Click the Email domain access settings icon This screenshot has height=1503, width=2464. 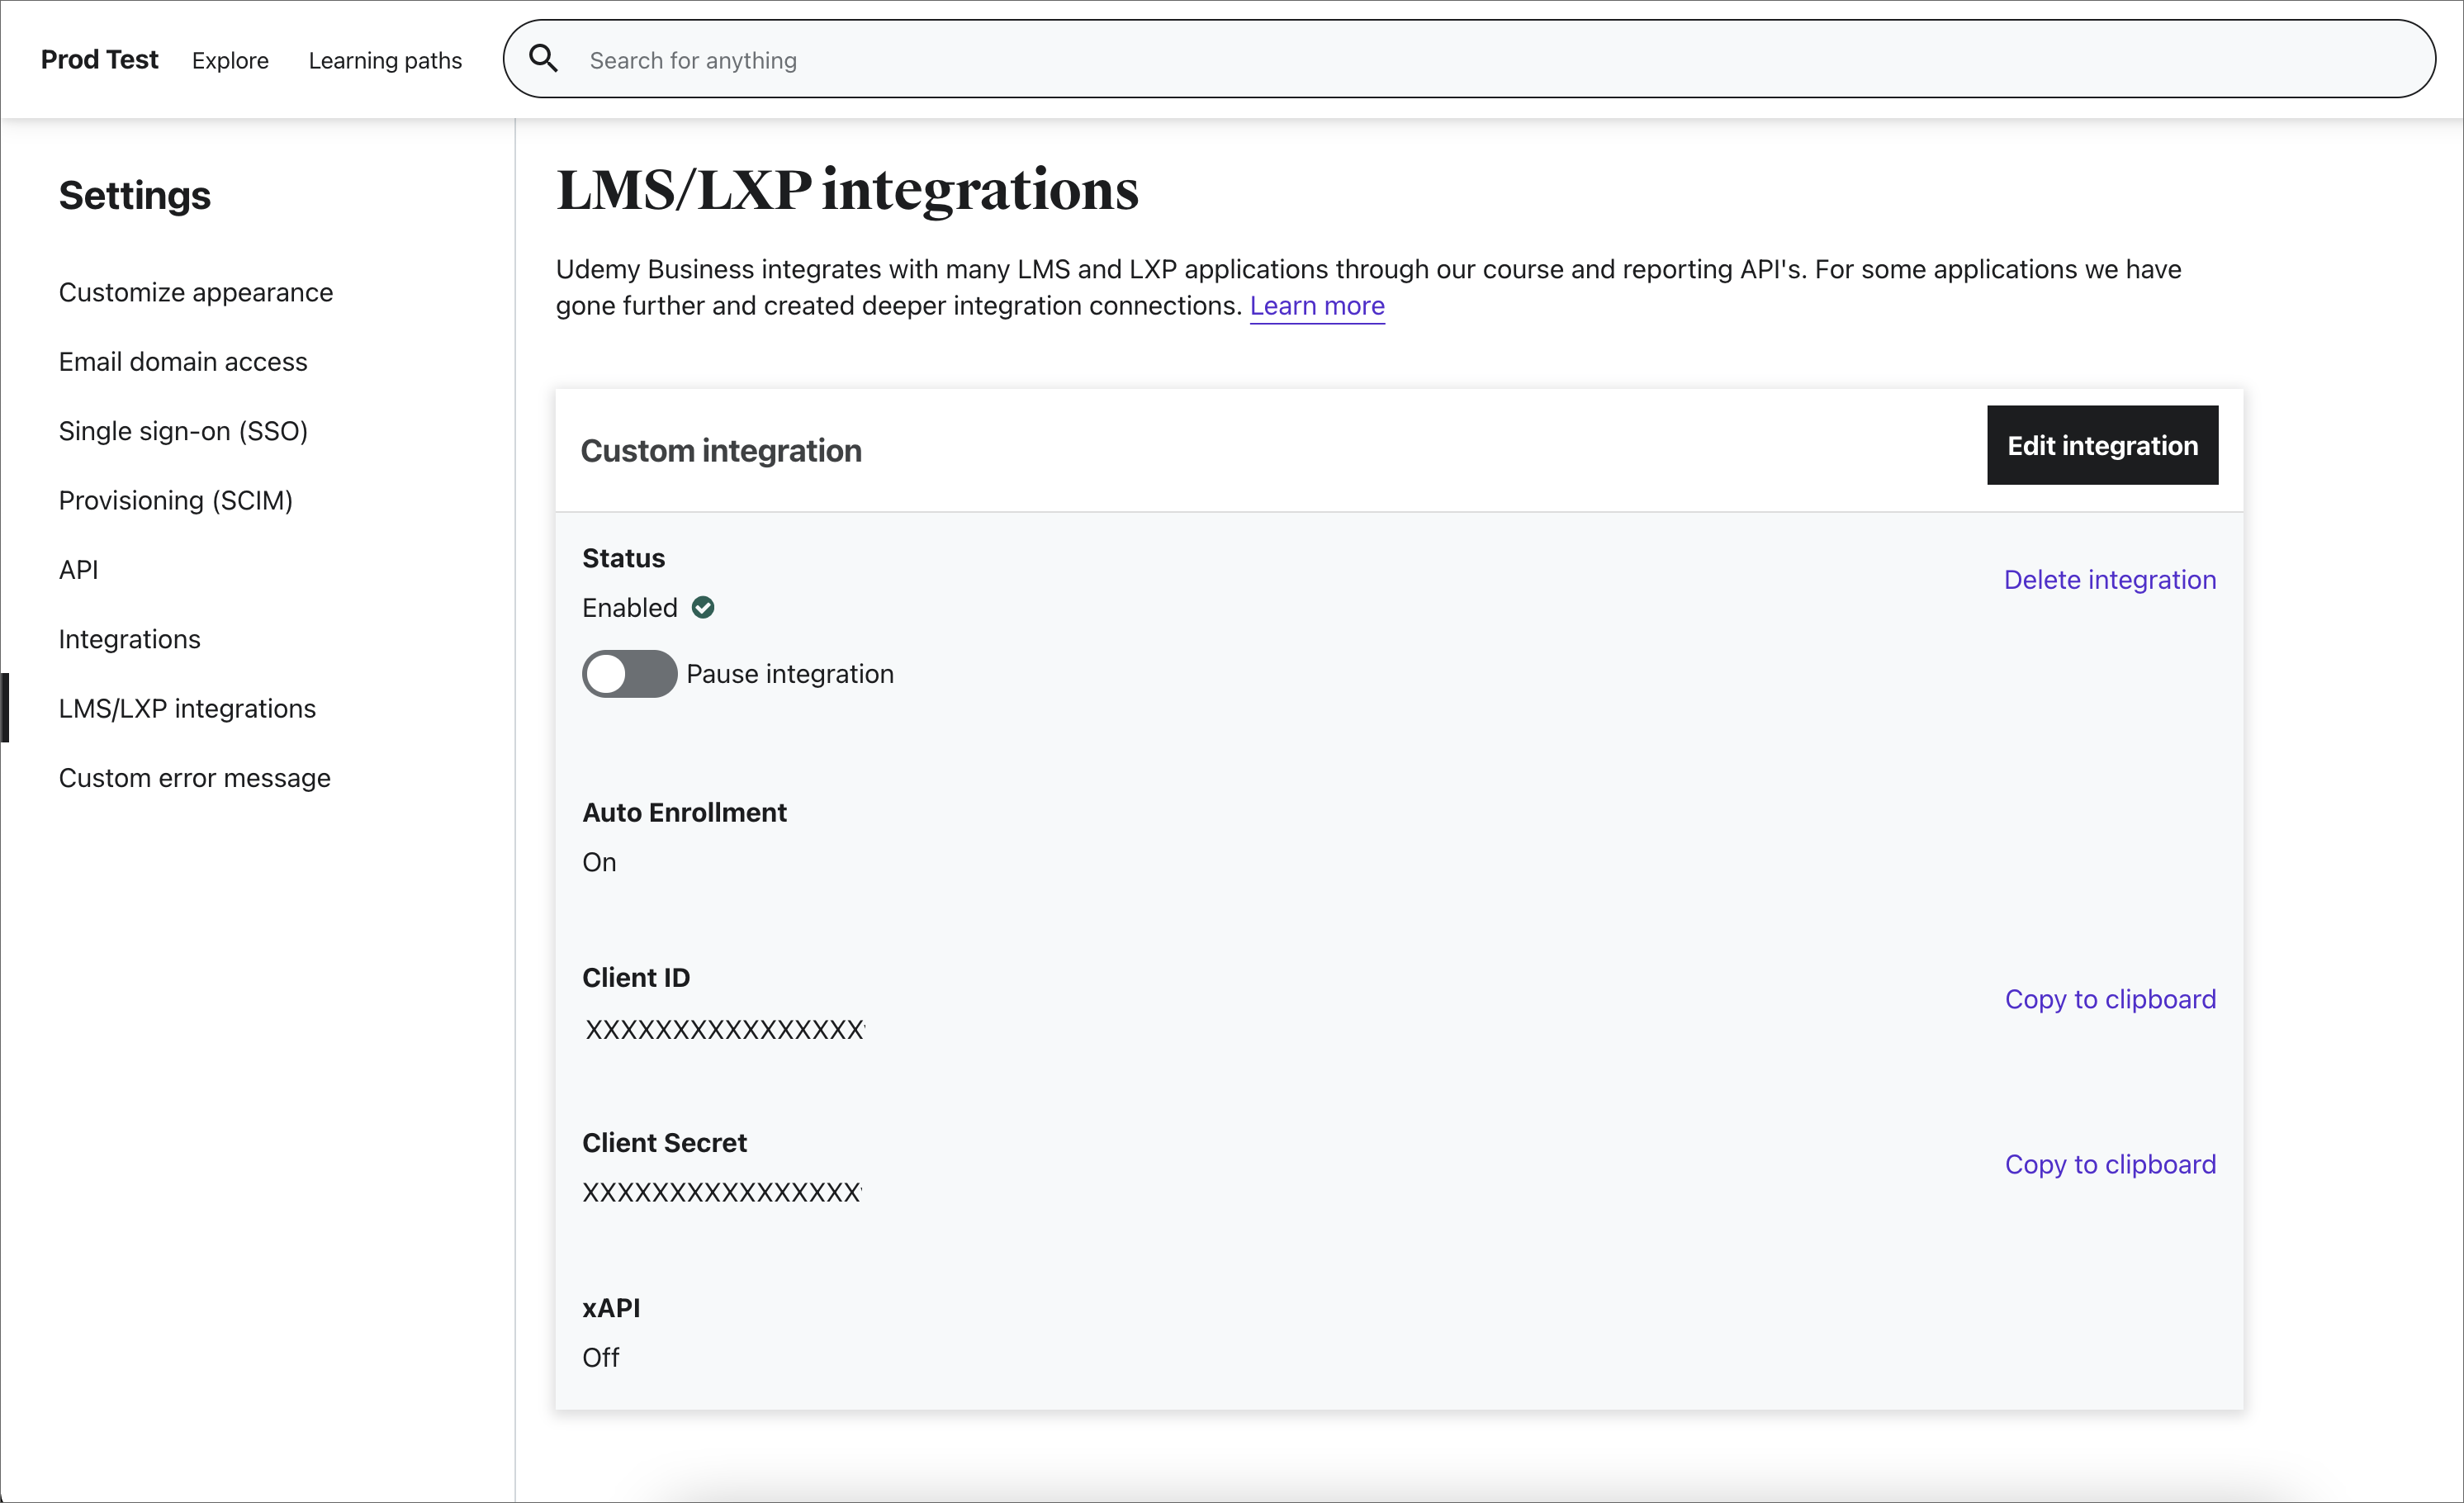pyautogui.click(x=183, y=363)
